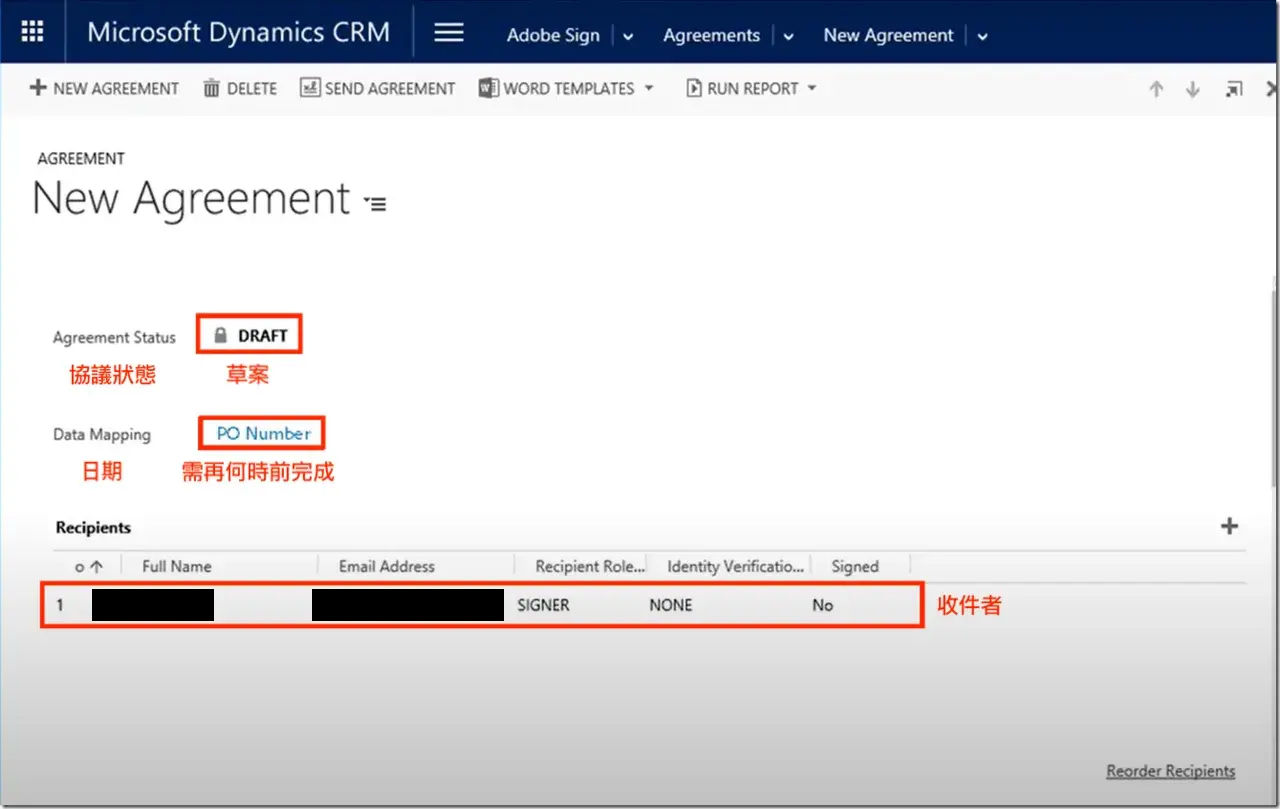The image size is (1280, 809).
Task: Click the Signed column header
Action: tap(855, 566)
